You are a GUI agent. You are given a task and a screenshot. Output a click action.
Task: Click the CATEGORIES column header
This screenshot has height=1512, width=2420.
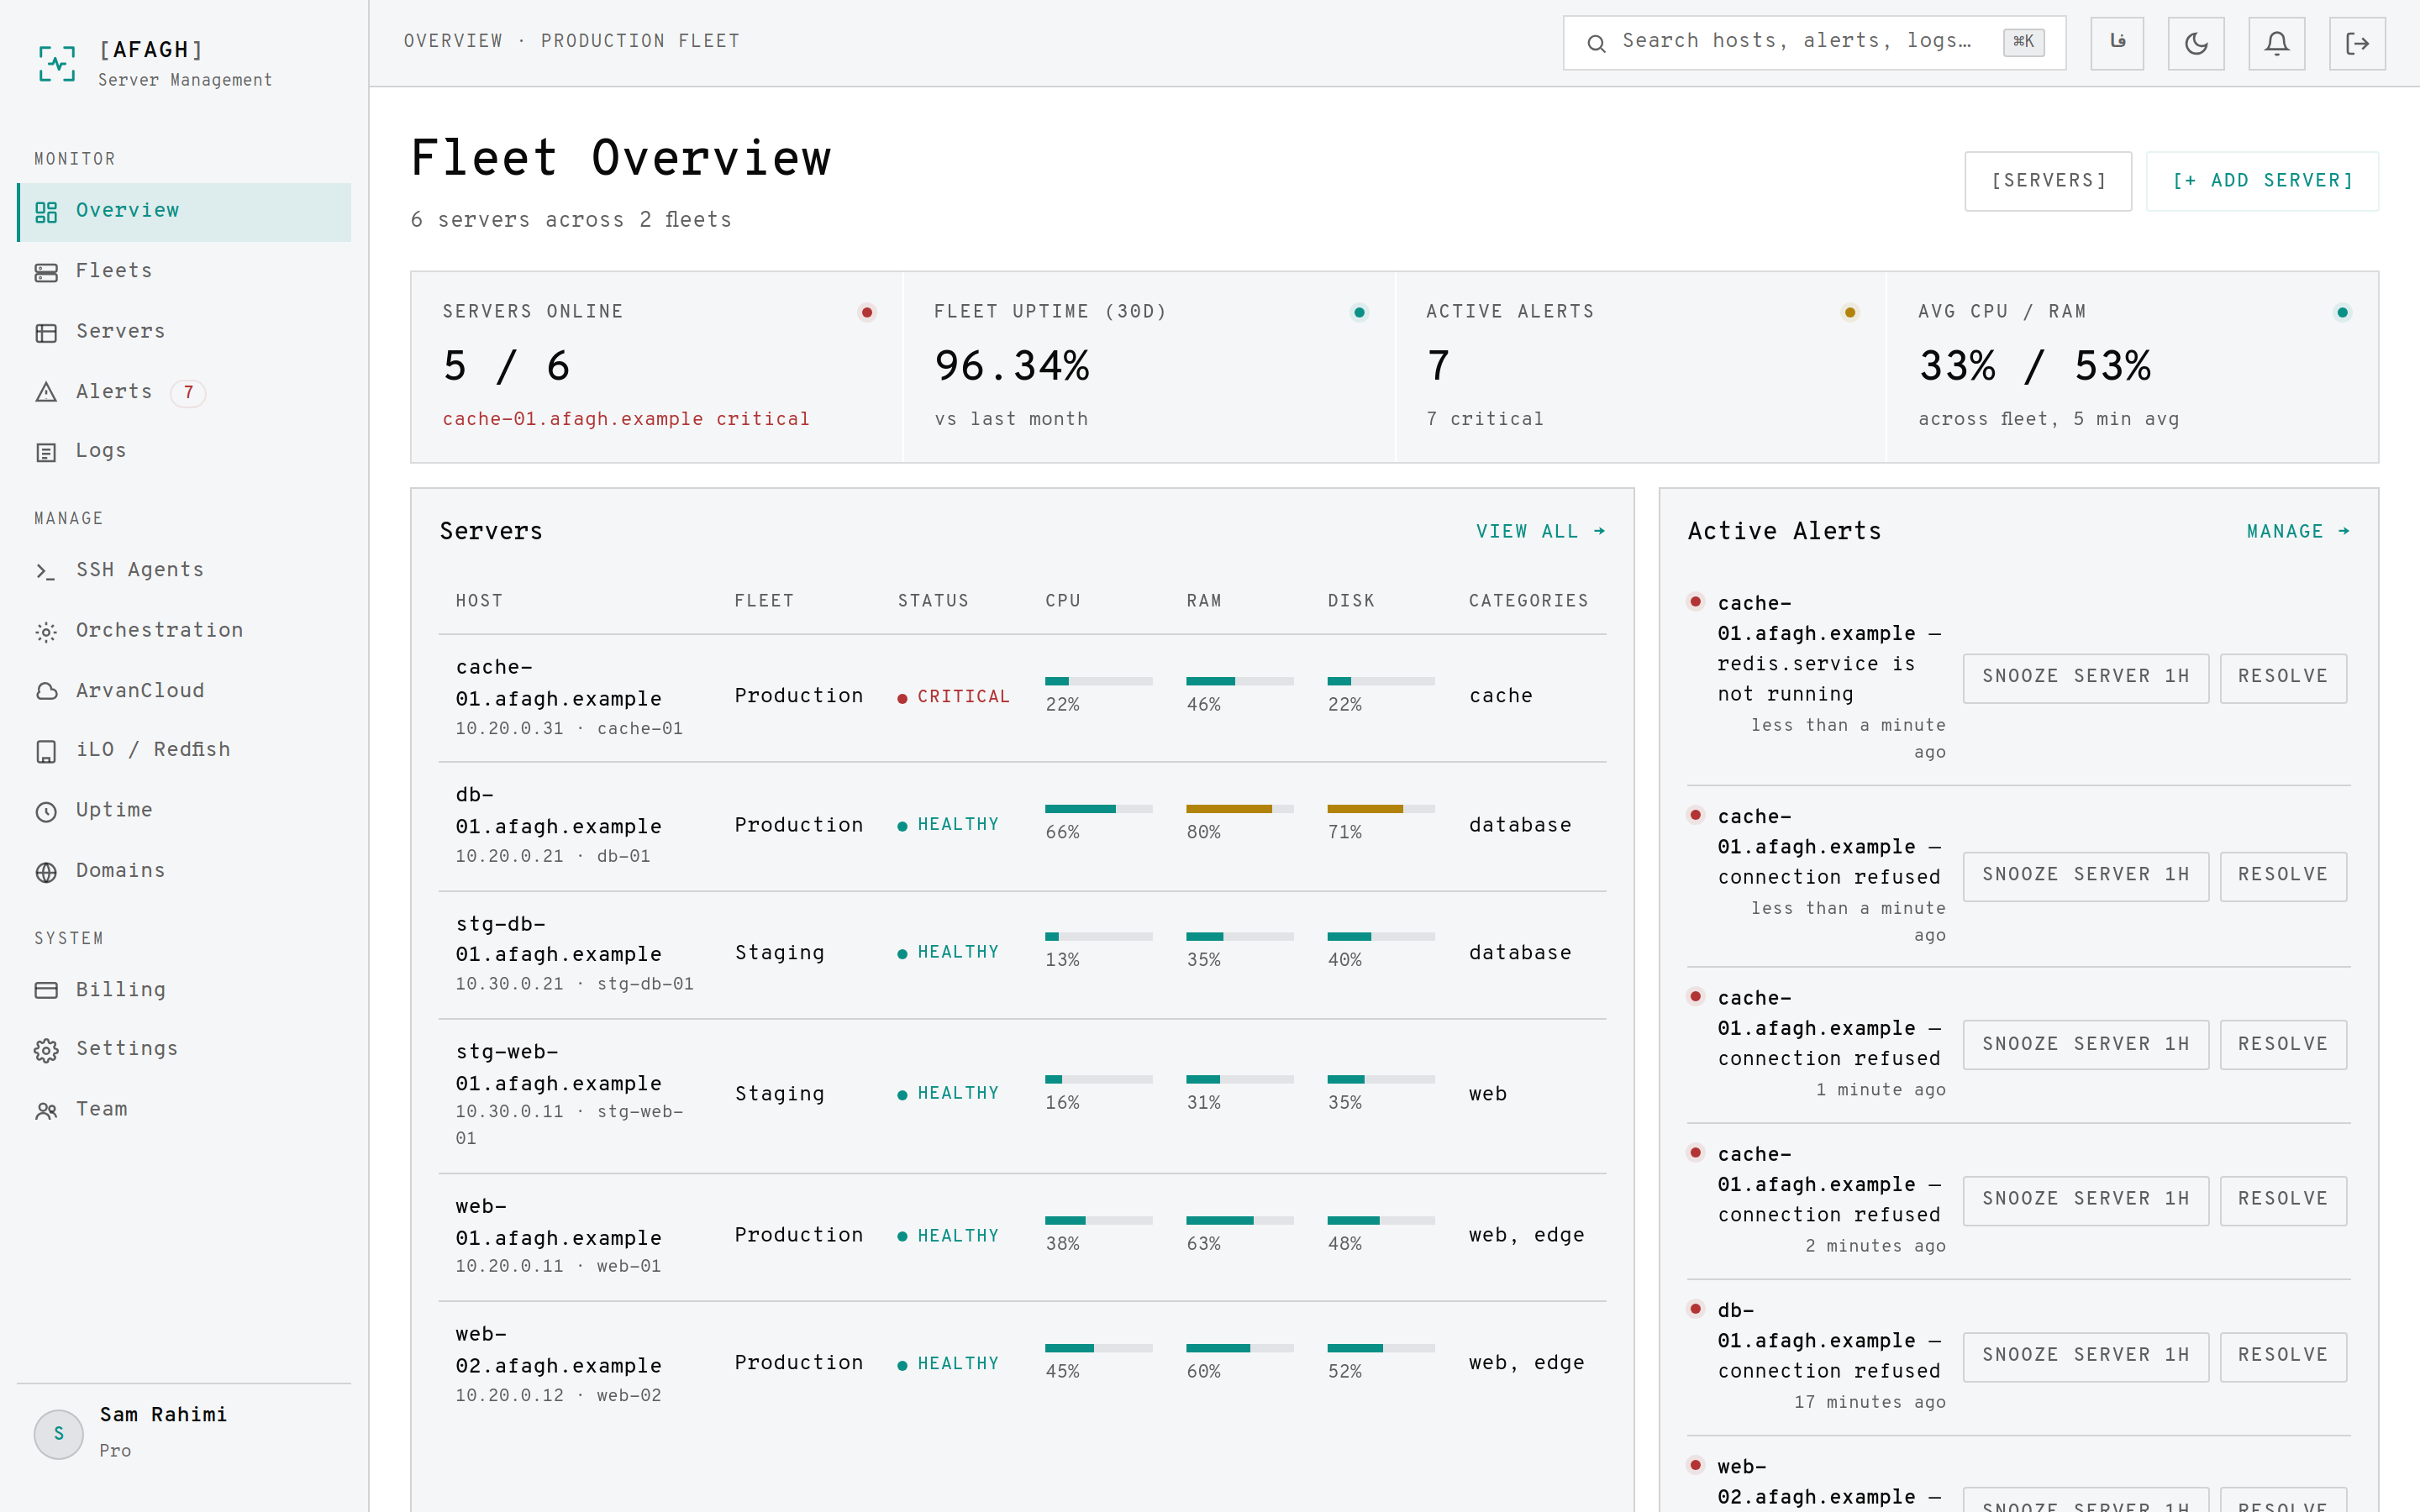1528,601
